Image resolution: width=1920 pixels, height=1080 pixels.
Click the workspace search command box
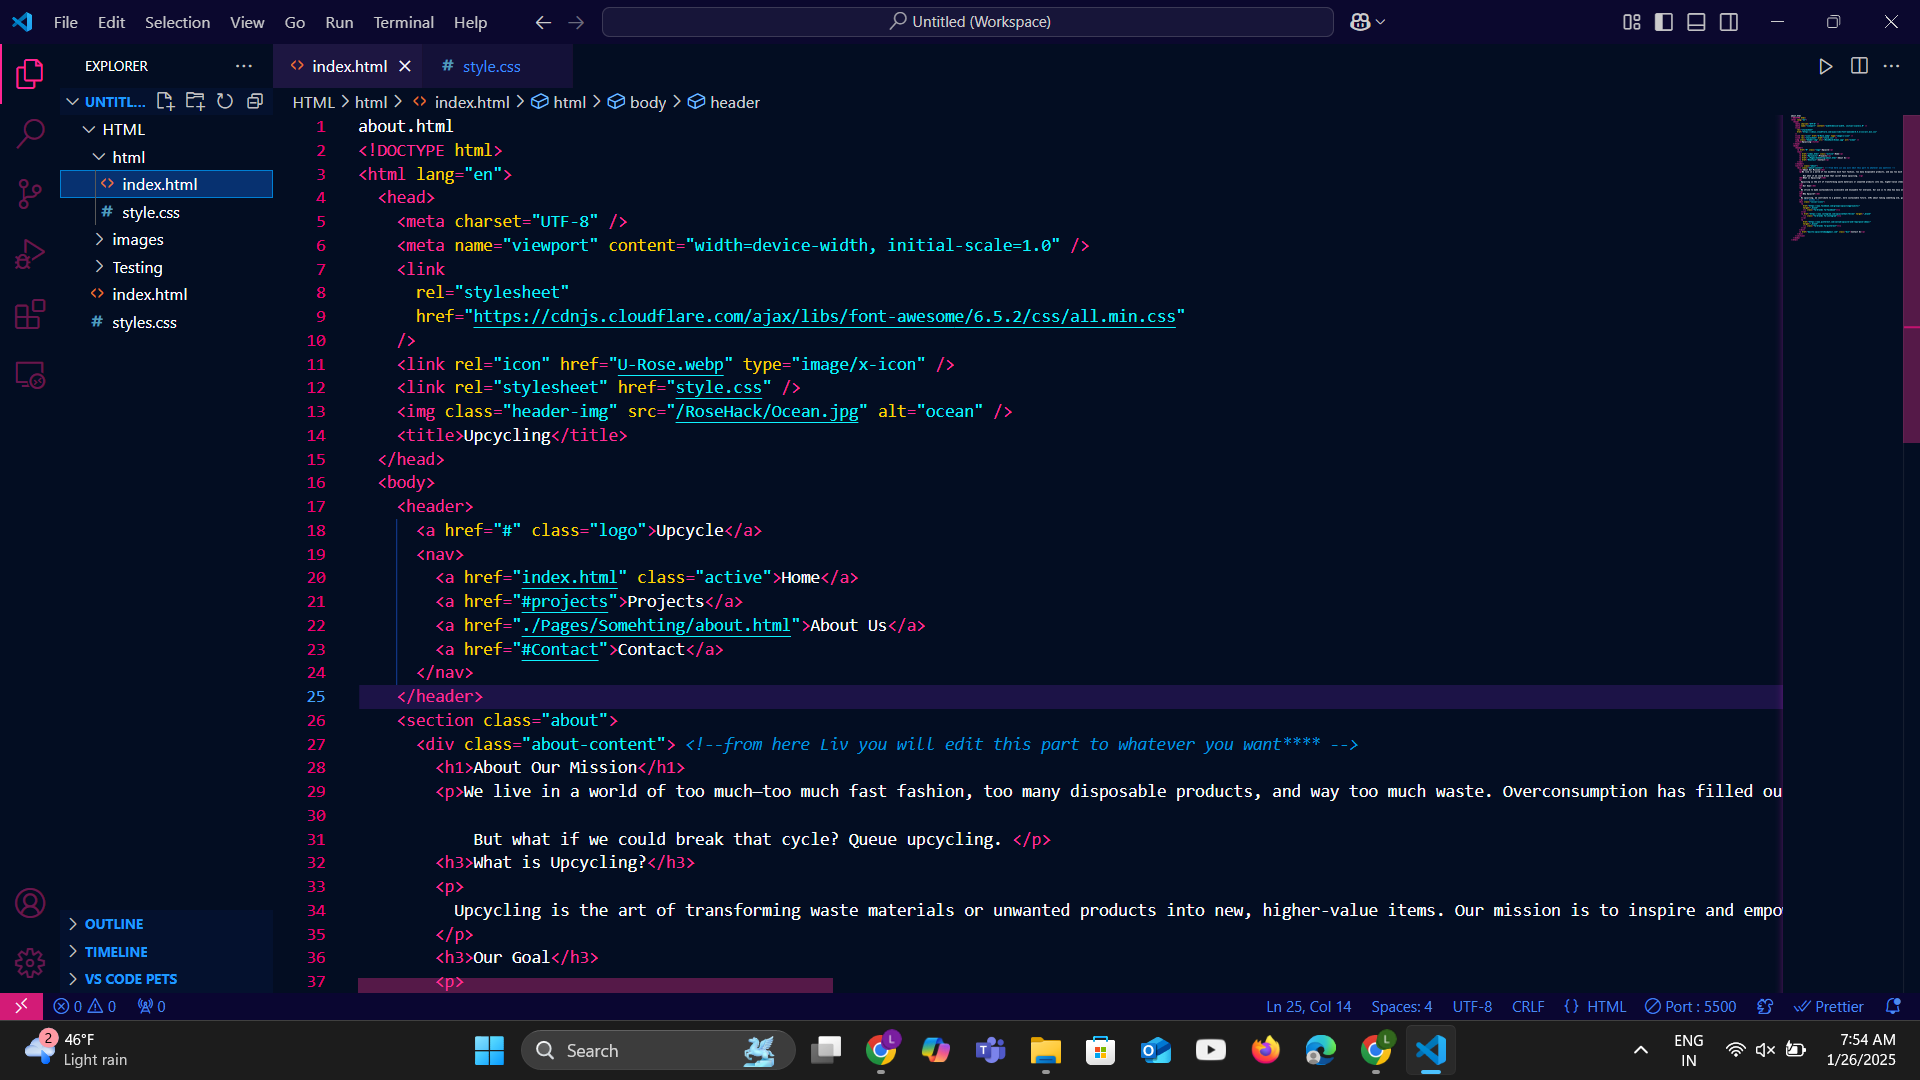[x=967, y=22]
